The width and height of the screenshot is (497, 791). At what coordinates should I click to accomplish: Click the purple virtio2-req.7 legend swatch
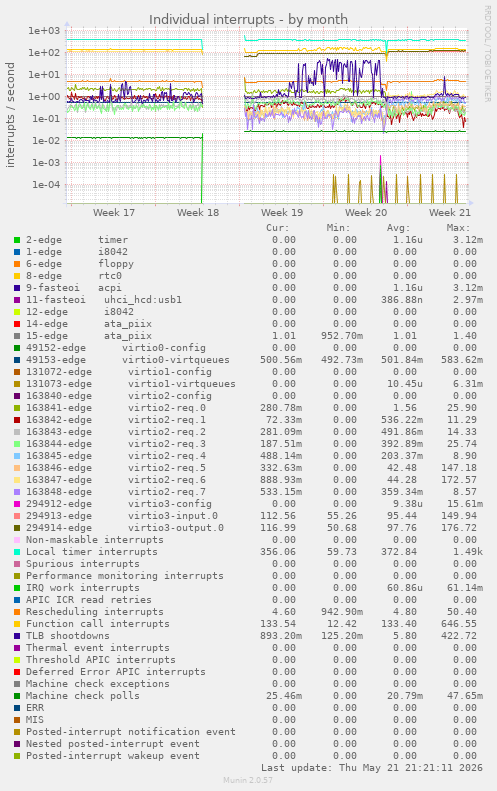[x=17, y=492]
